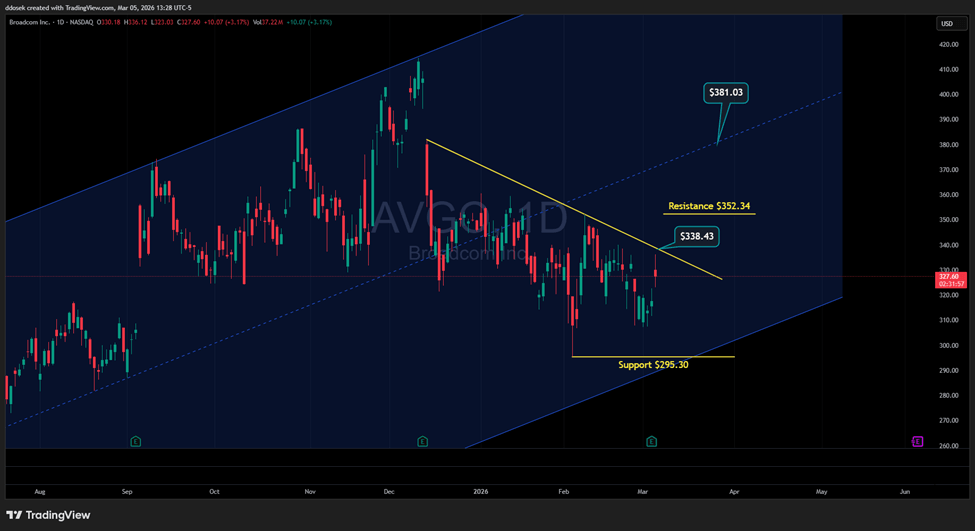Click the May label on time axis
The image size is (975, 531).
click(821, 491)
